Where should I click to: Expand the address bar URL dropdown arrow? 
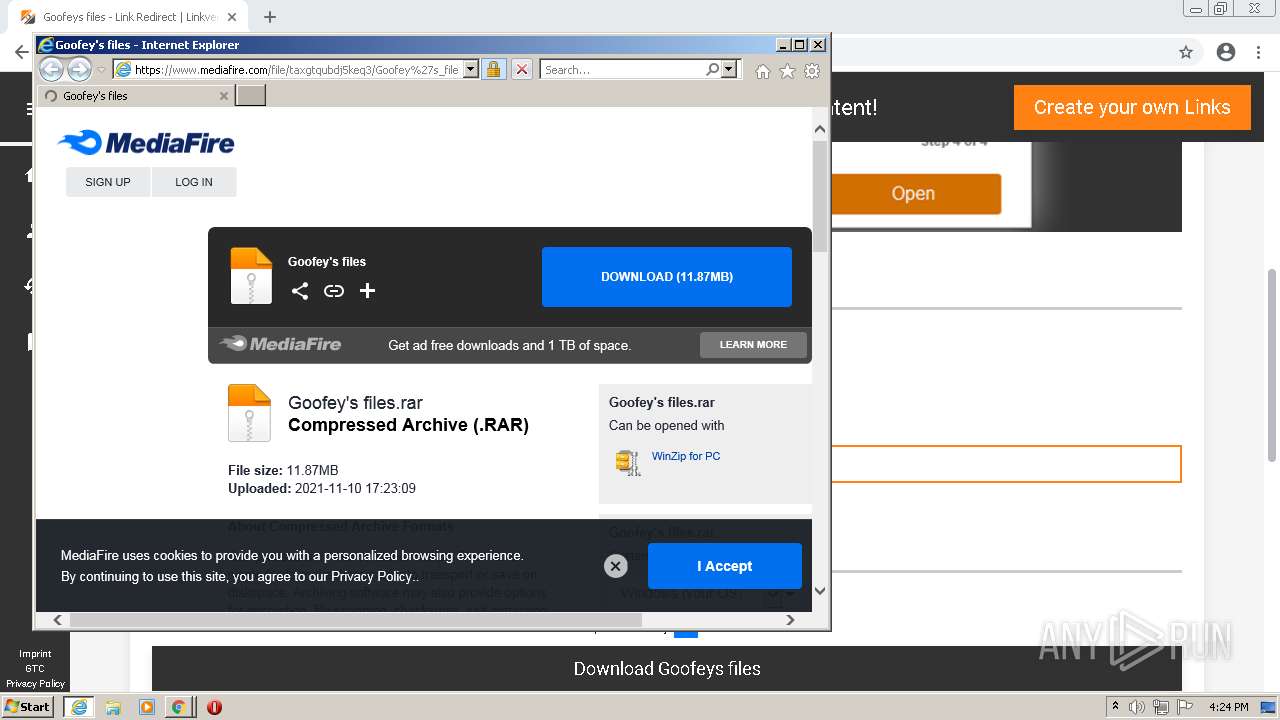(x=471, y=70)
